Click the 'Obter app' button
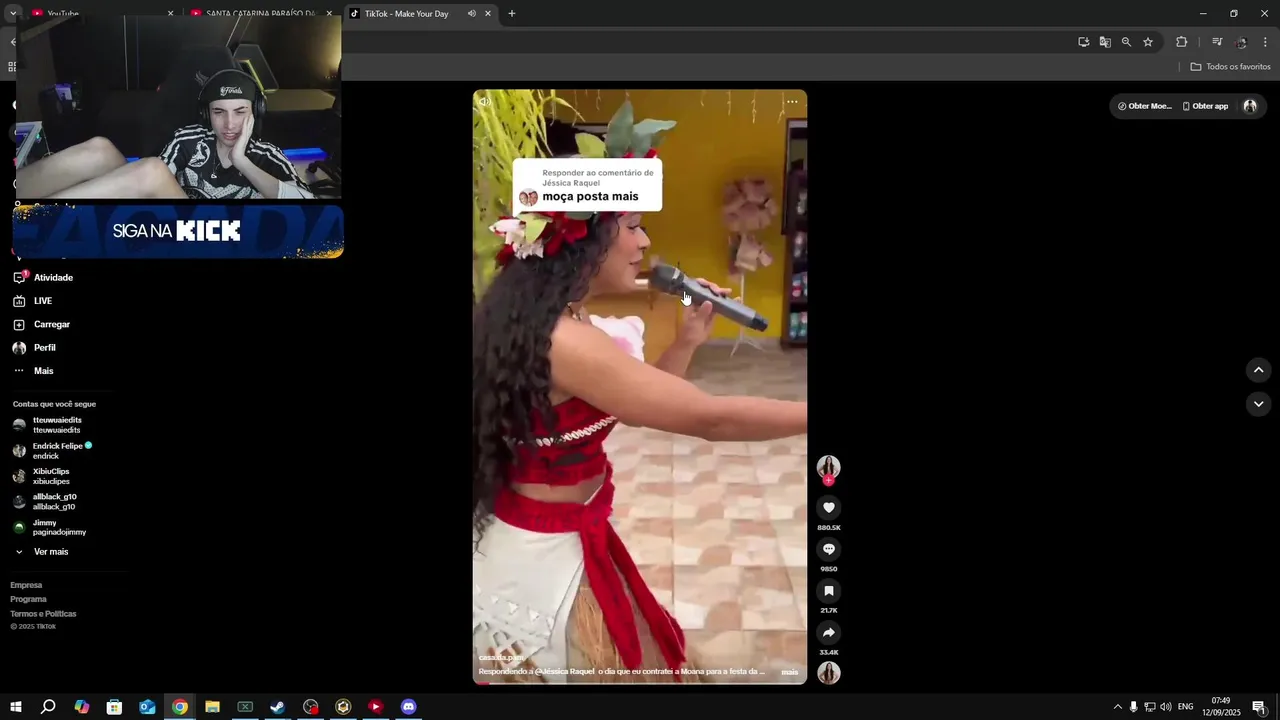Viewport: 1280px width, 720px height. click(1205, 106)
